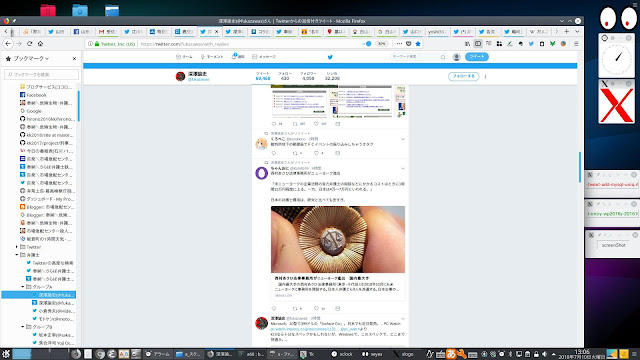Click the bookmark search field in sidebar

41,74
